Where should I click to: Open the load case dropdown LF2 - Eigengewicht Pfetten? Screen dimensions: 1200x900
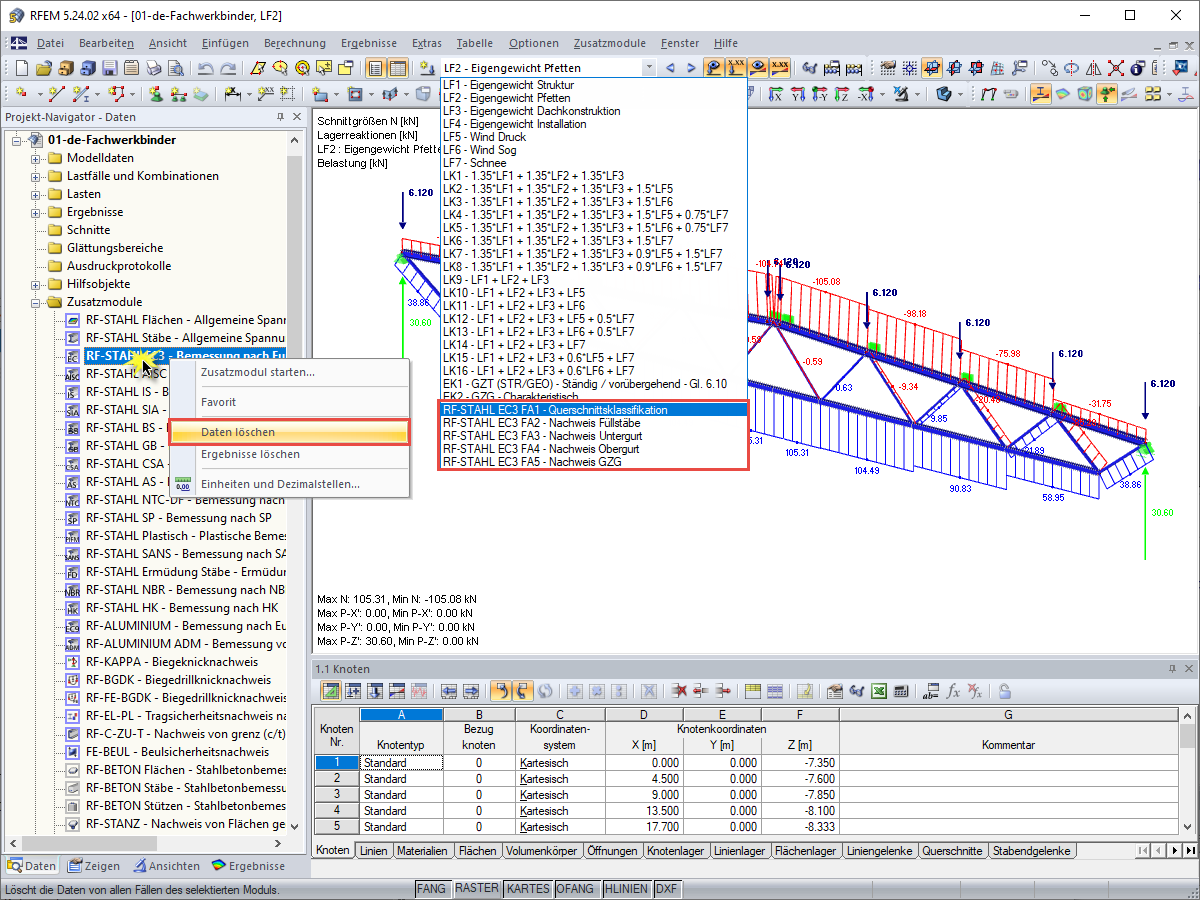tap(649, 68)
